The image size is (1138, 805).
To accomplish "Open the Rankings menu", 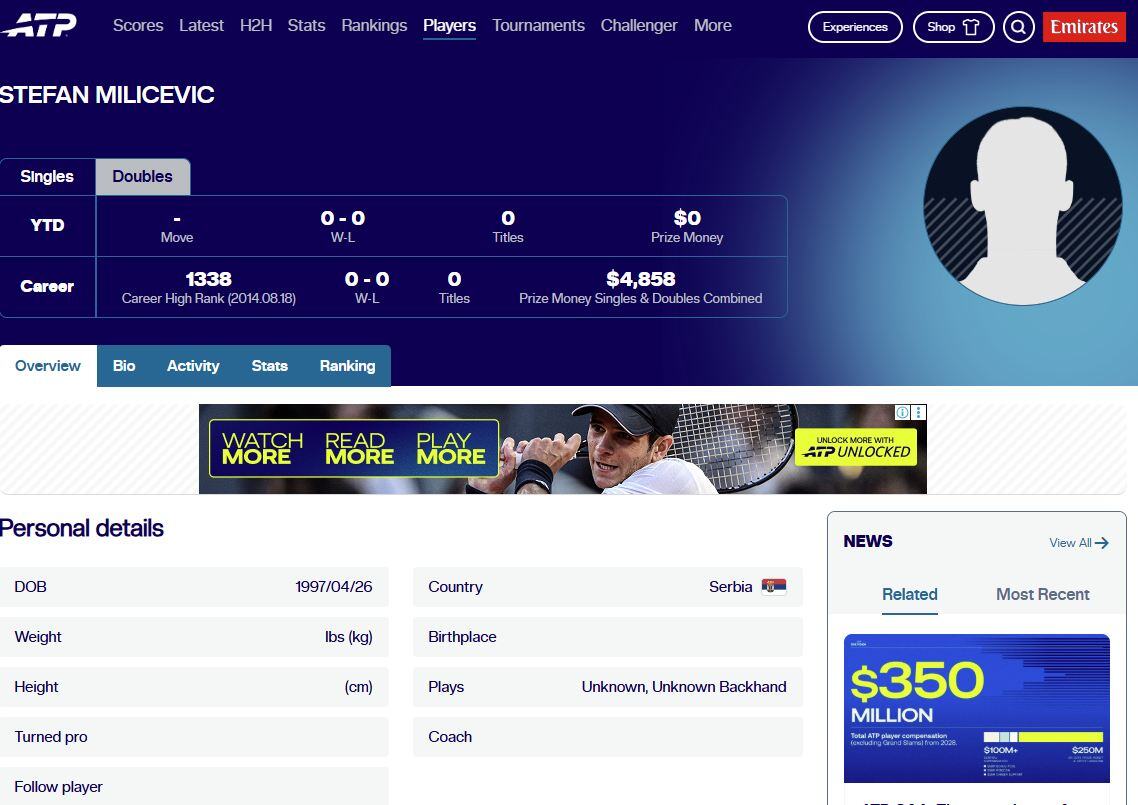I will [374, 25].
